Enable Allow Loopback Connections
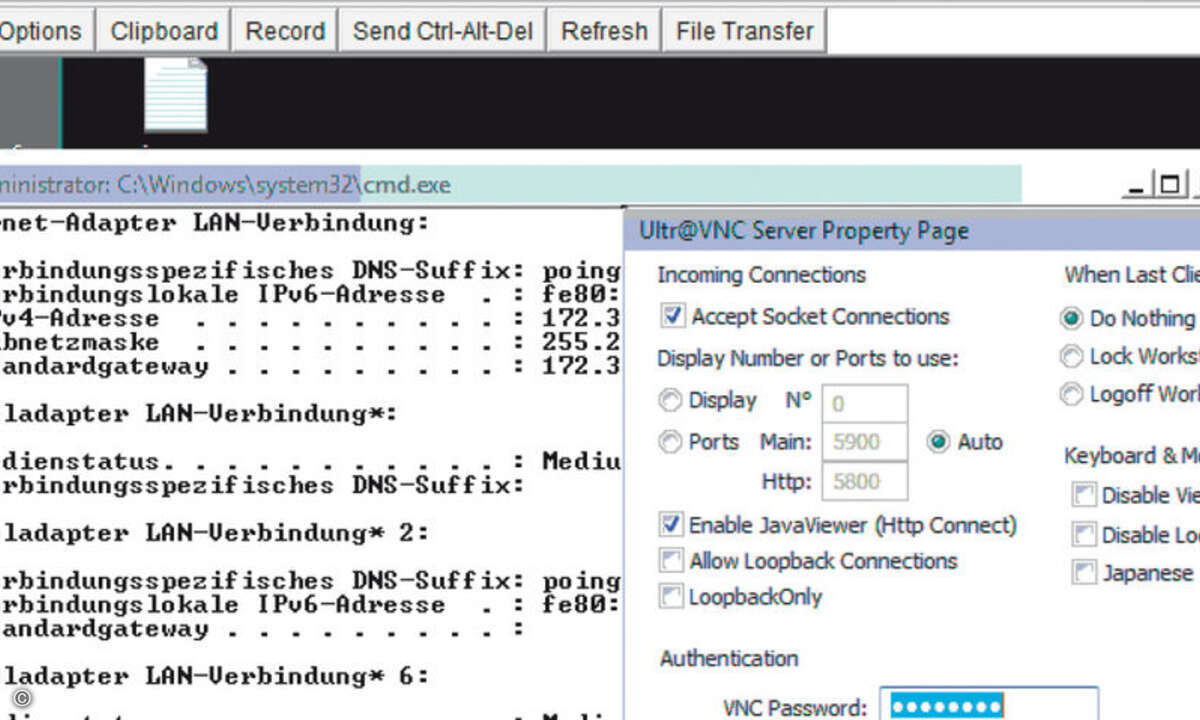This screenshot has height=720, width=1200. click(x=670, y=560)
